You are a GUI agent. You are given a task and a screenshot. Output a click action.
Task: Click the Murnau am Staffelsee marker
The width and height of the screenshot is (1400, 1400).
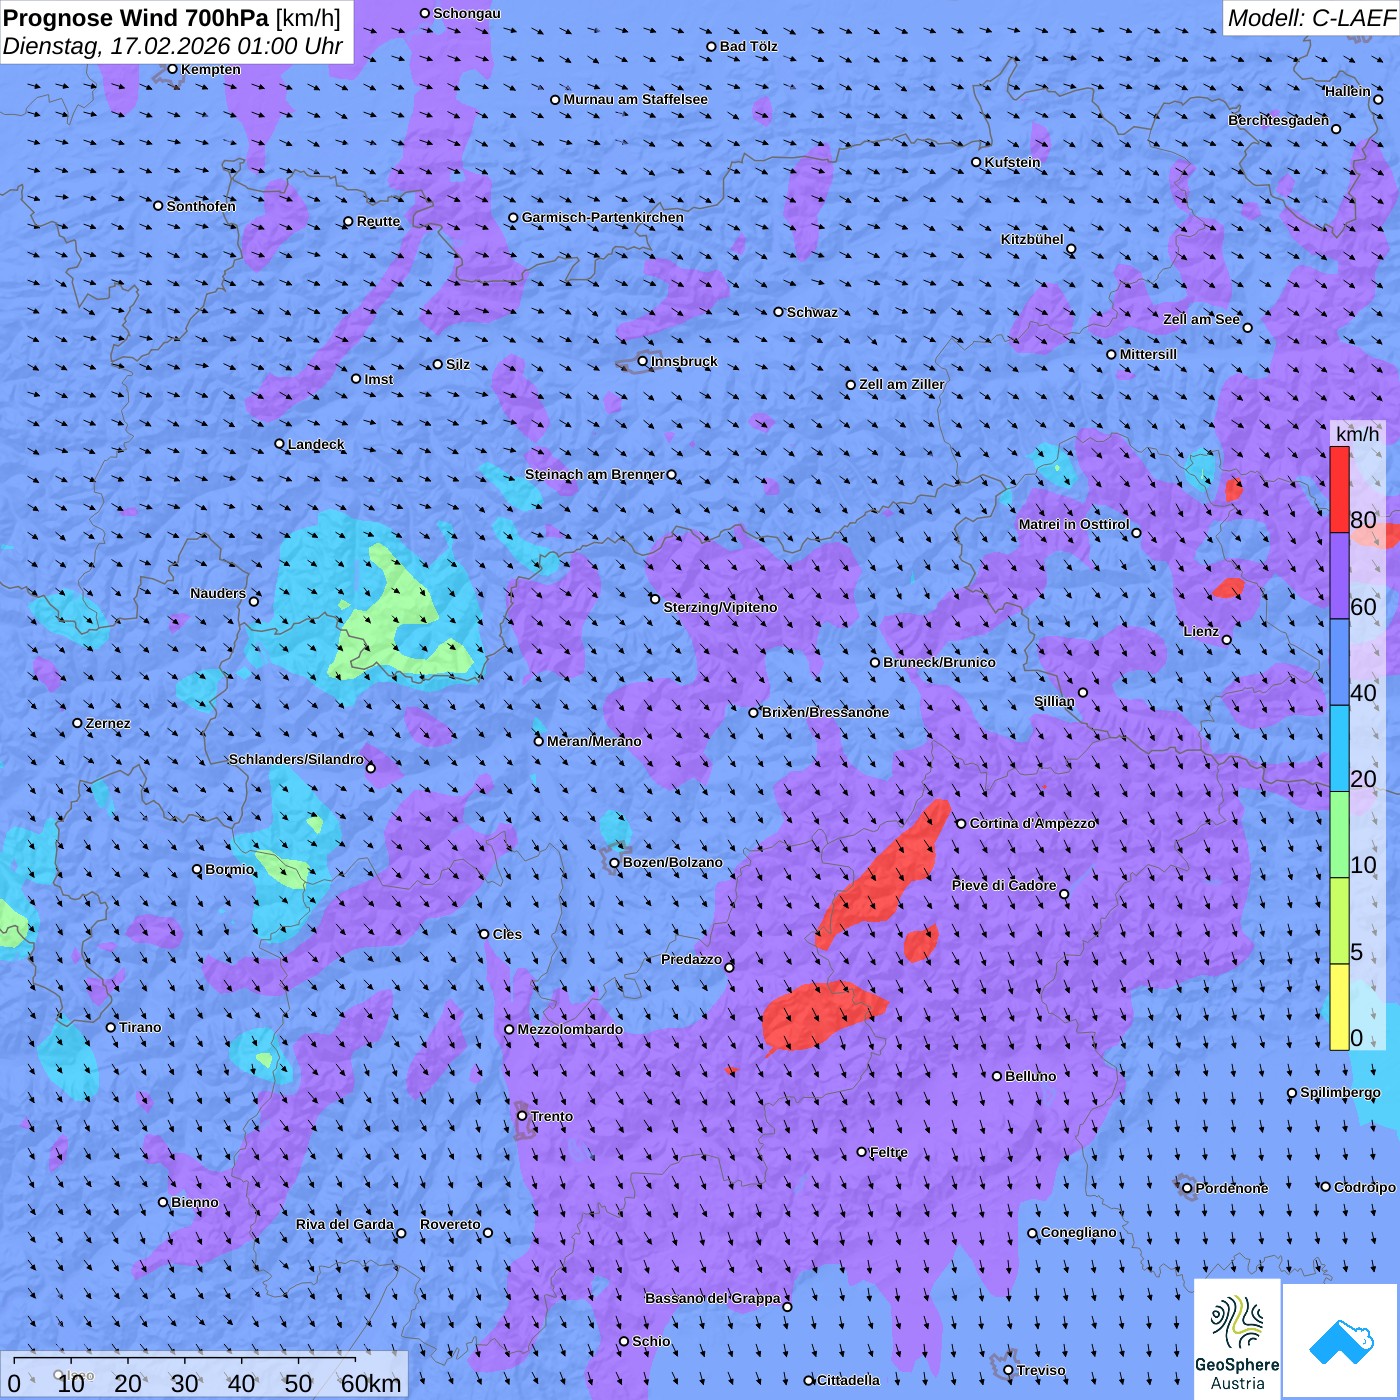click(x=555, y=99)
